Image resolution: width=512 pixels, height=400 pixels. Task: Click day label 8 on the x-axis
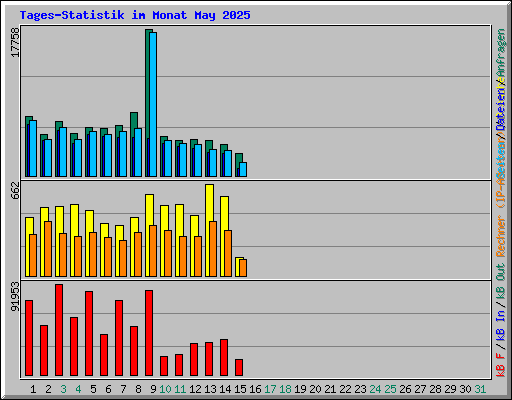138,389
